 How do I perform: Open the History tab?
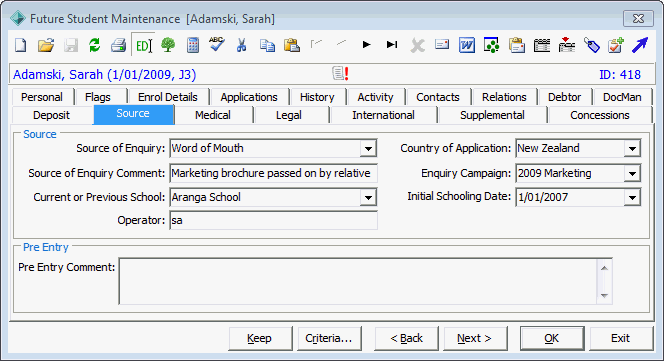coord(317,97)
